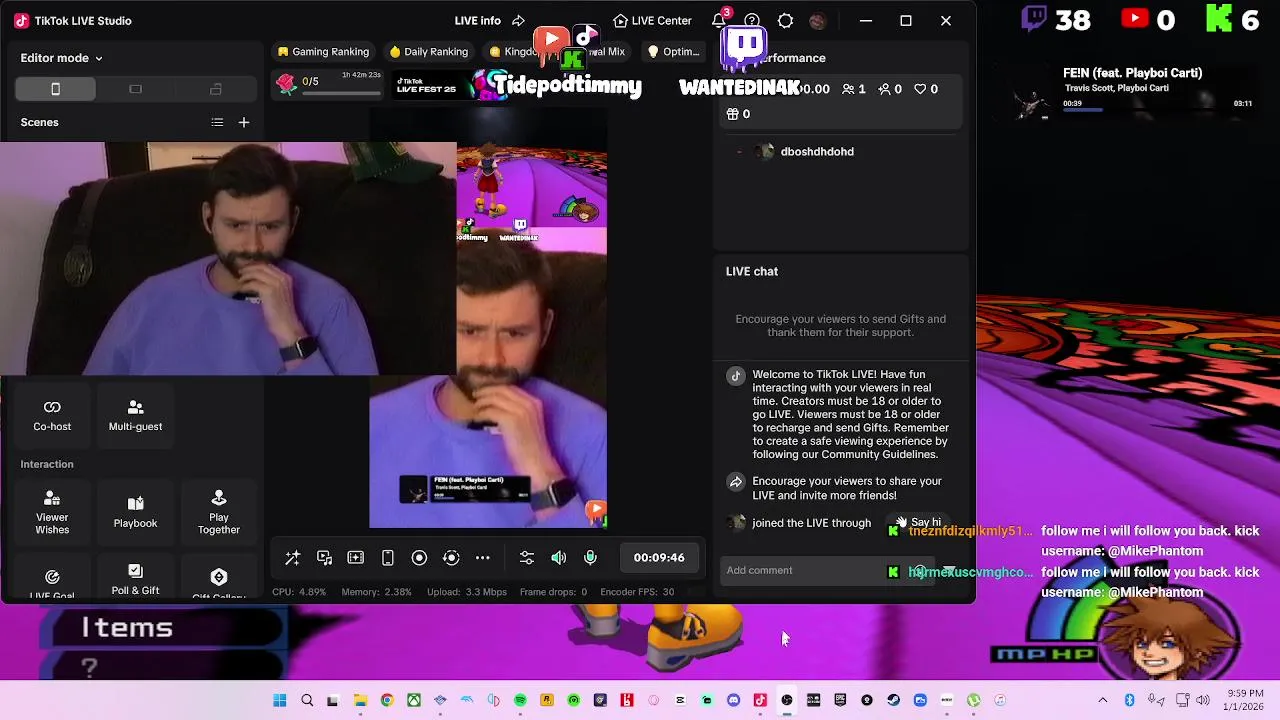The width and height of the screenshot is (1280, 720).
Task: Open TikTok LIVE Studio settings gear
Action: click(x=785, y=21)
